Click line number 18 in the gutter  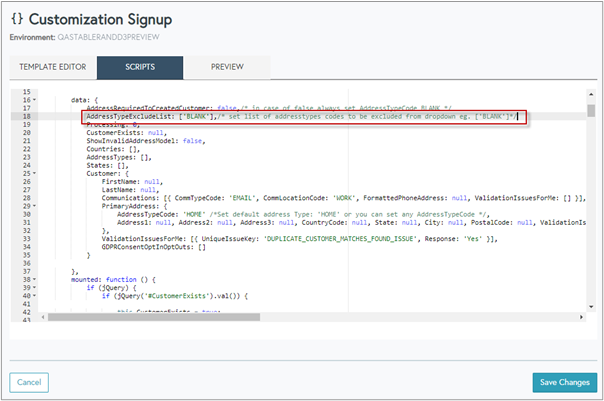click(x=26, y=116)
